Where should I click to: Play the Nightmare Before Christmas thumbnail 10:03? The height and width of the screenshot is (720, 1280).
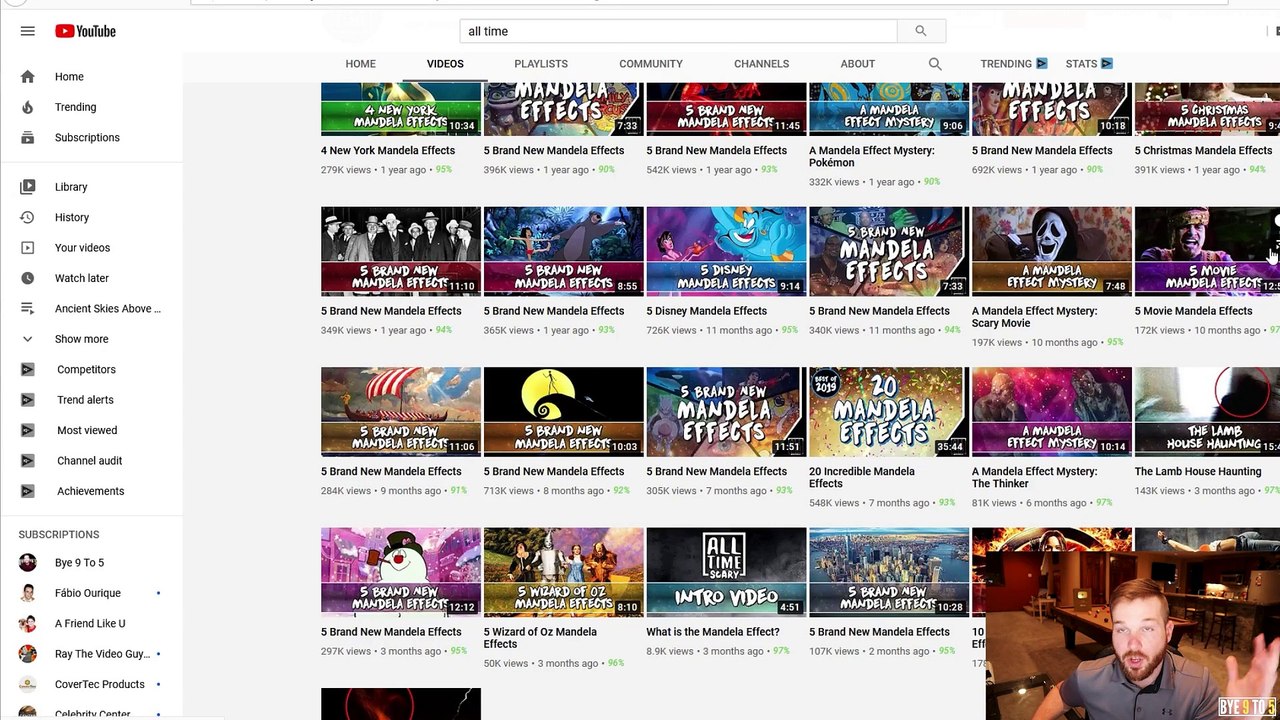(563, 412)
